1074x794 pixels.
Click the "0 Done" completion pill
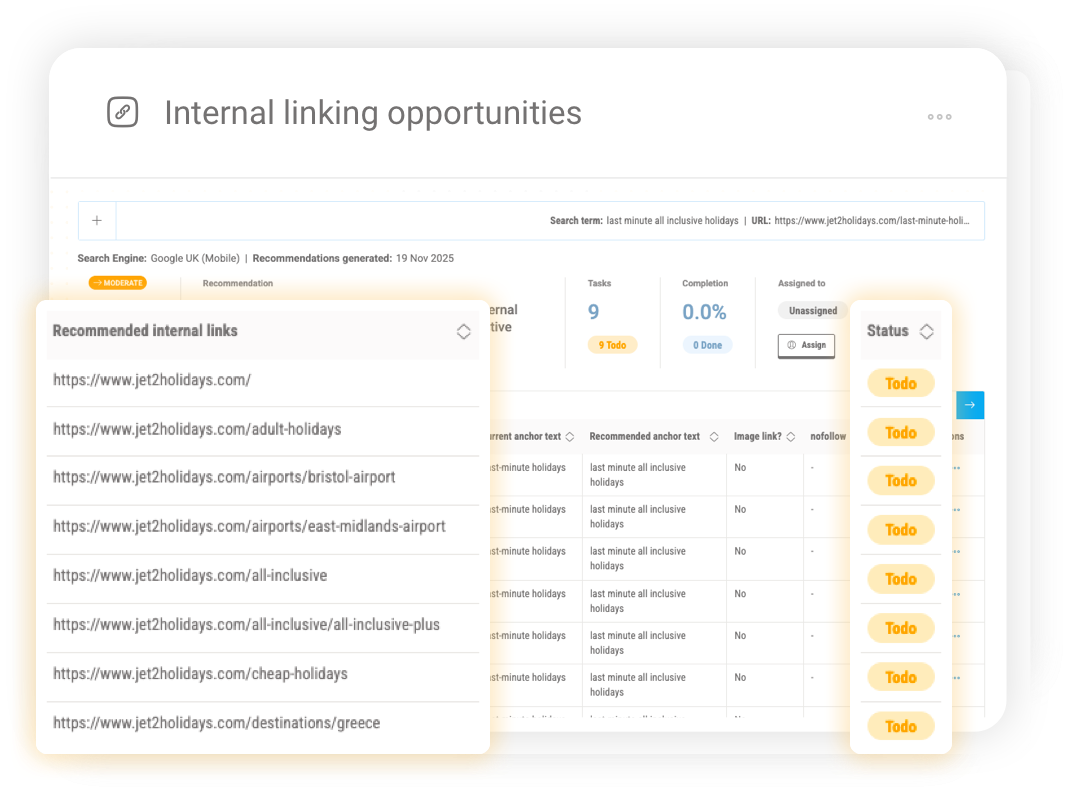click(x=707, y=344)
